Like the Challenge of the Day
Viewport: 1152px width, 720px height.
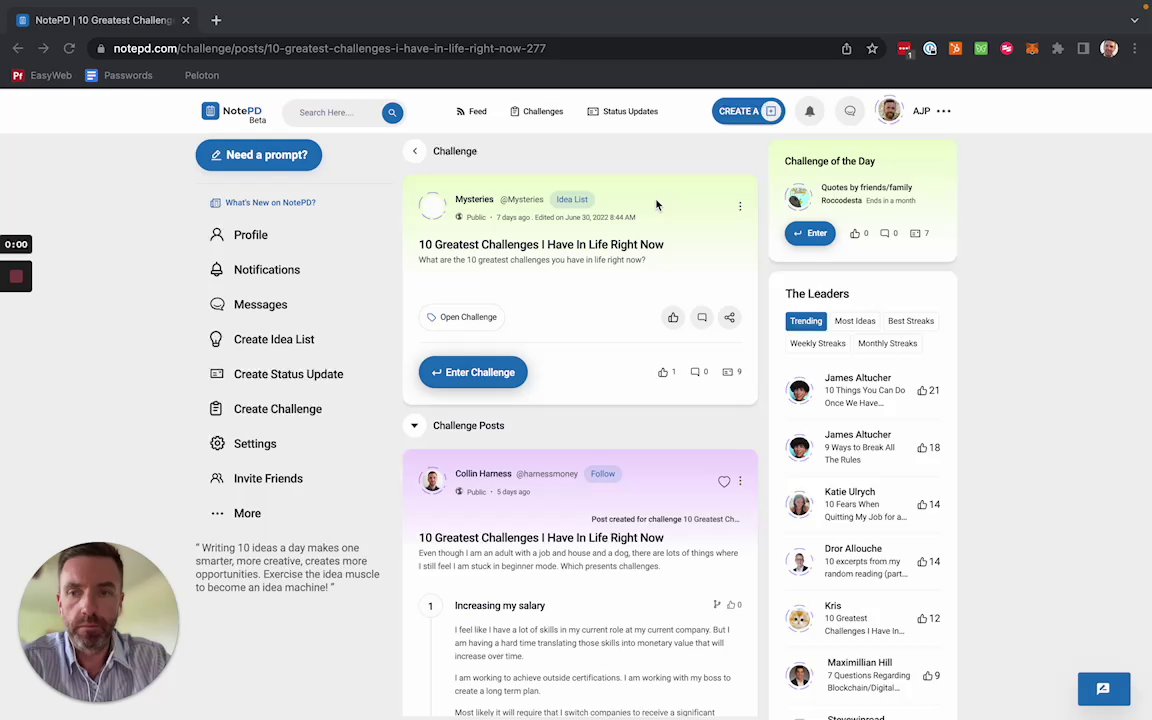coord(854,234)
